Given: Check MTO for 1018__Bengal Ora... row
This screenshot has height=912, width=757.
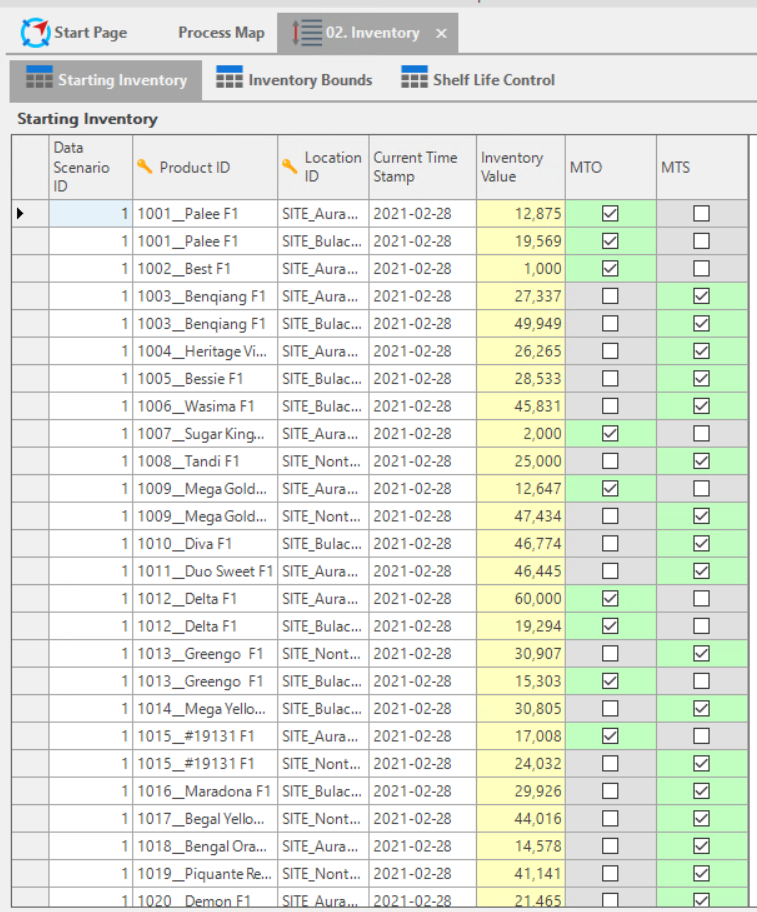Looking at the screenshot, I should point(610,846).
